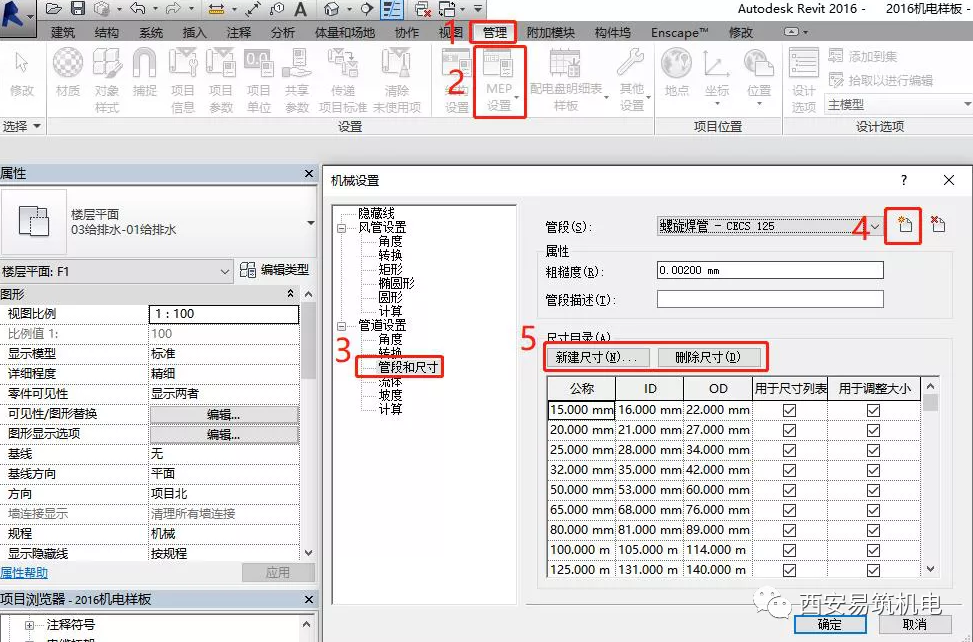
Task: Open the Materials (材质) tool
Action: tap(68, 73)
